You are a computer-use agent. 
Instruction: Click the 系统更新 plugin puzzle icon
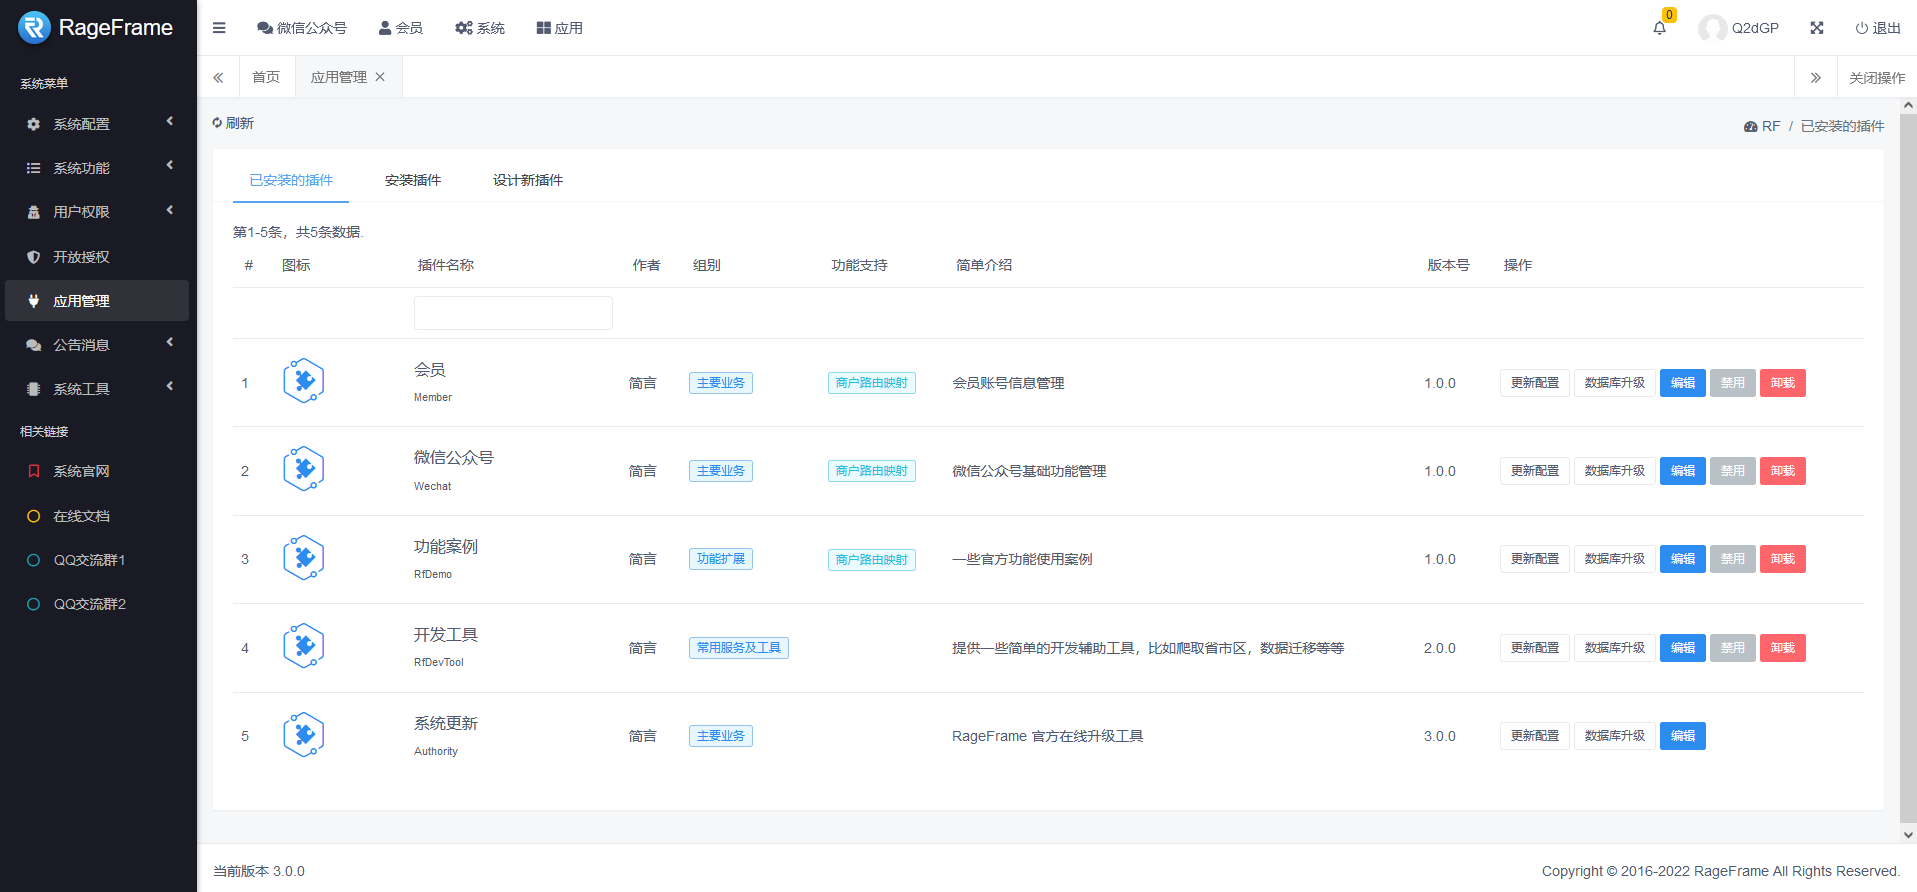point(303,735)
